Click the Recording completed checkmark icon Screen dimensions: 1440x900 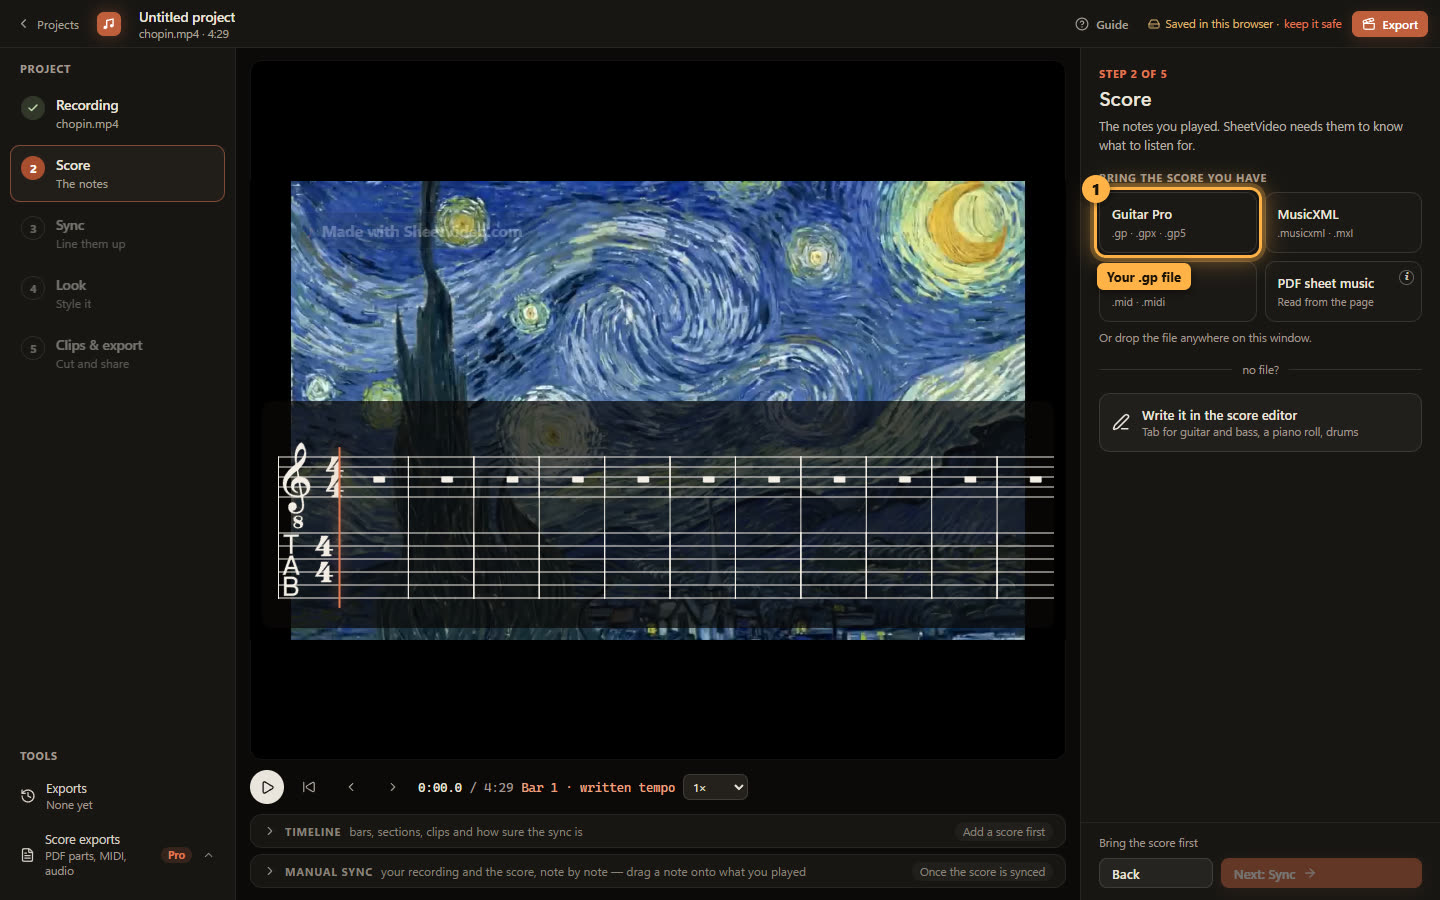33,107
